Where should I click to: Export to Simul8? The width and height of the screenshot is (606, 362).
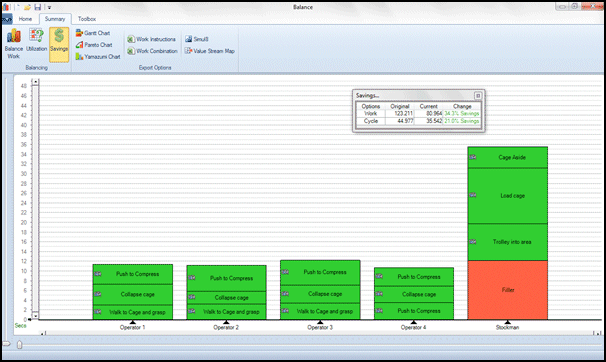[197, 39]
